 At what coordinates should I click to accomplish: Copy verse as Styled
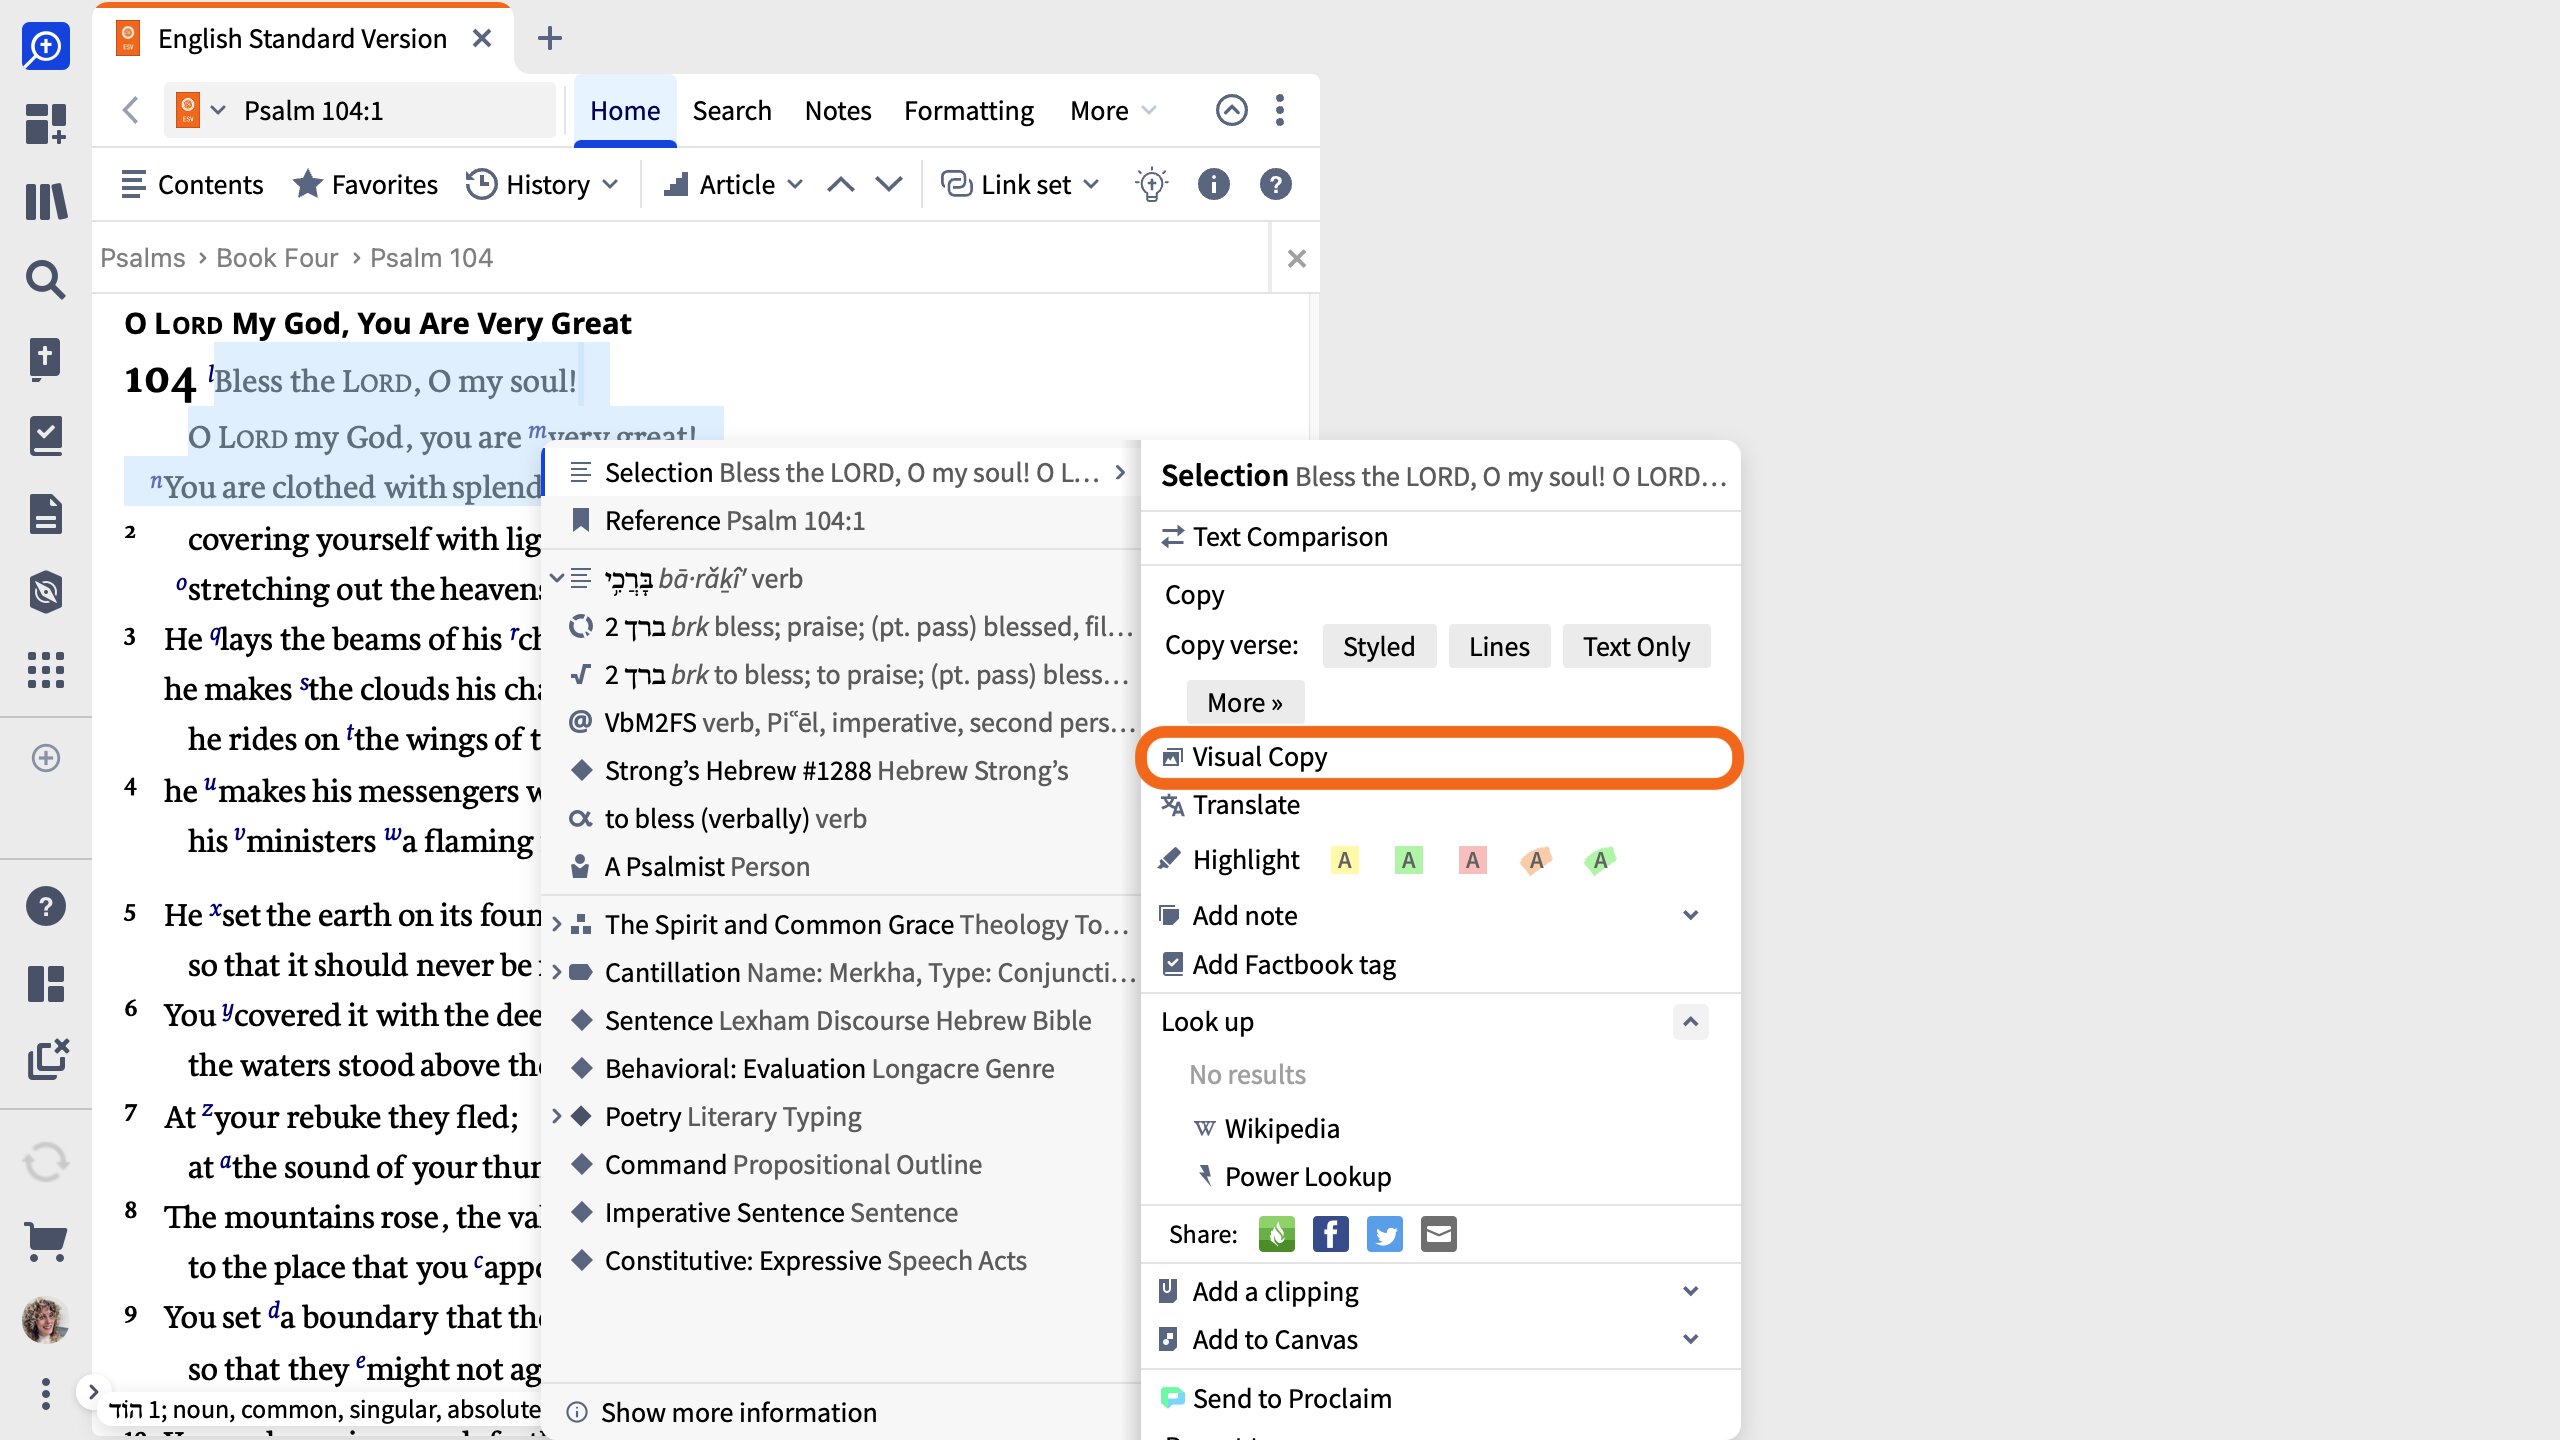1379,647
